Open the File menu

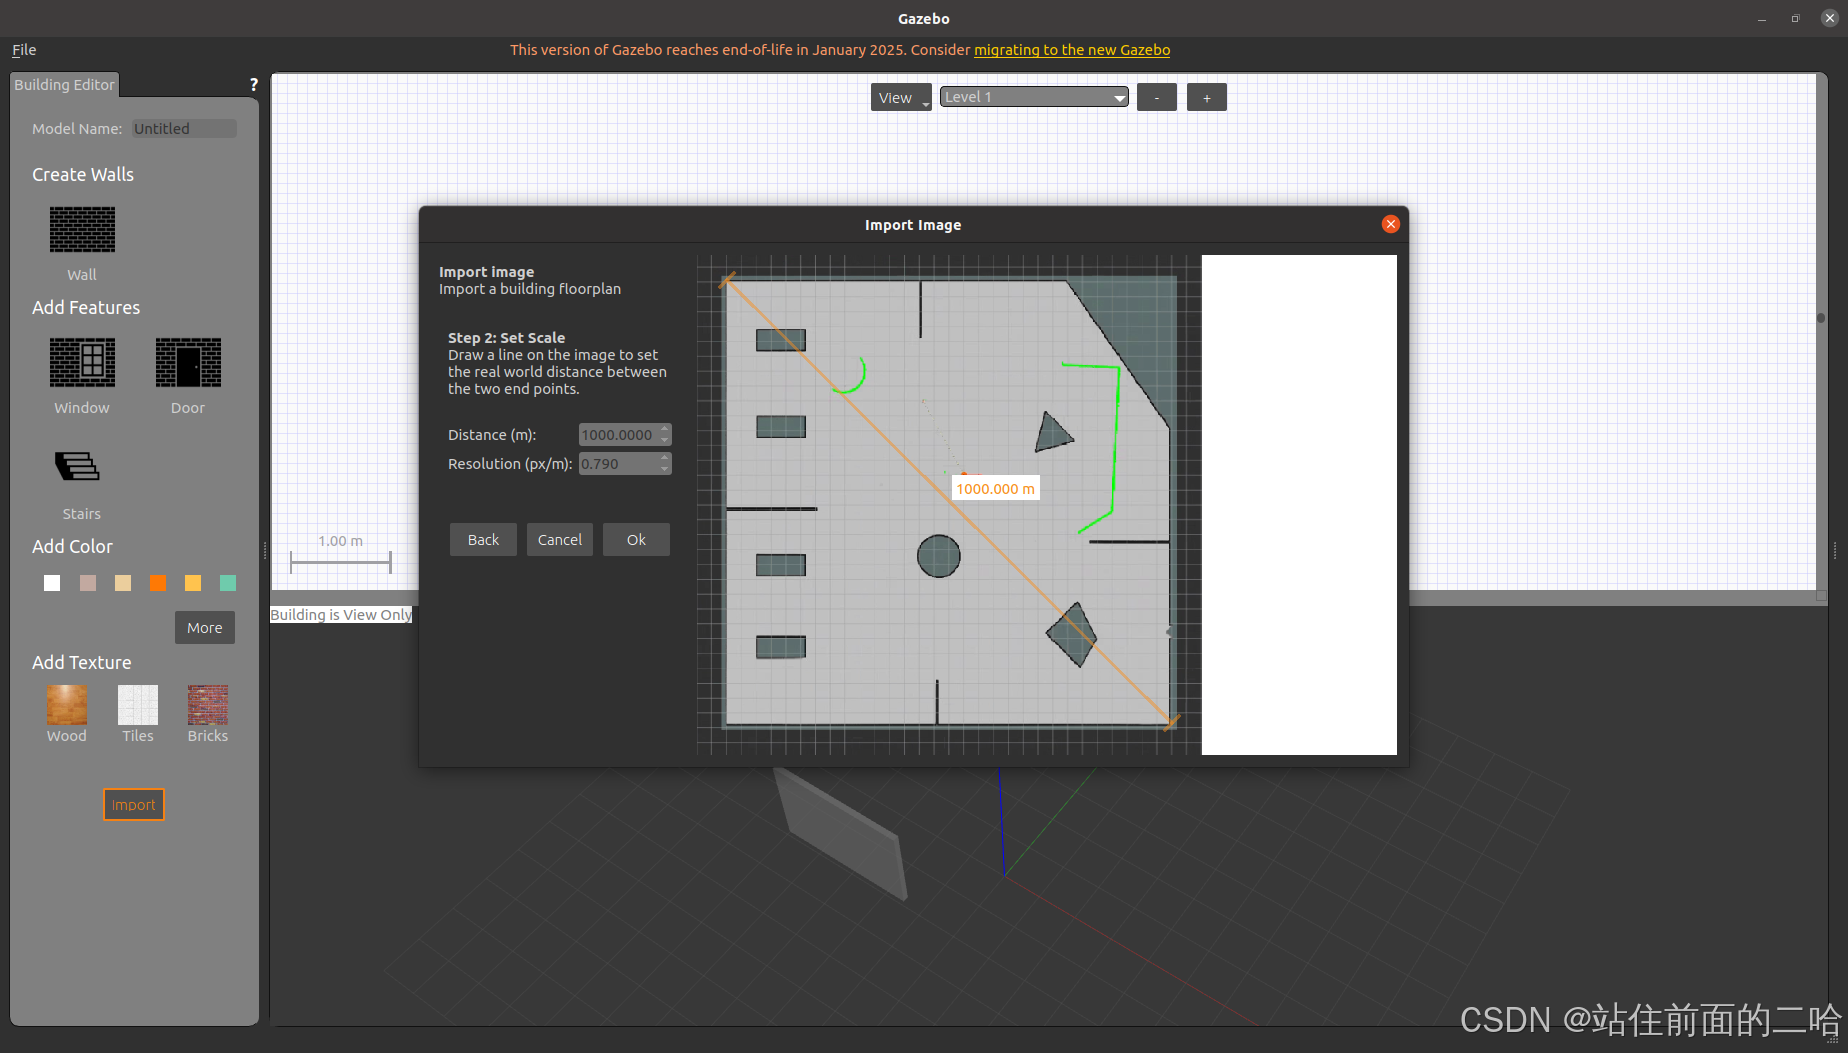[24, 50]
